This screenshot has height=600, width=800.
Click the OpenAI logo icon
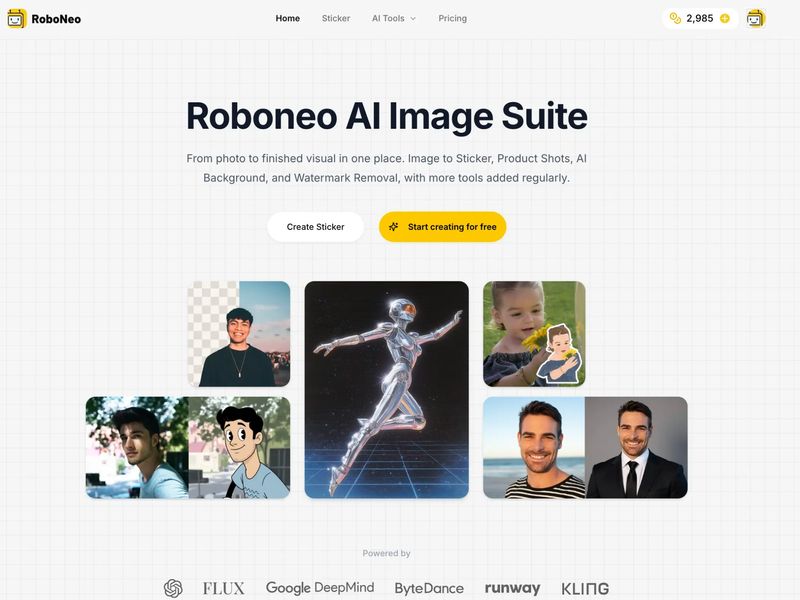coord(173,588)
